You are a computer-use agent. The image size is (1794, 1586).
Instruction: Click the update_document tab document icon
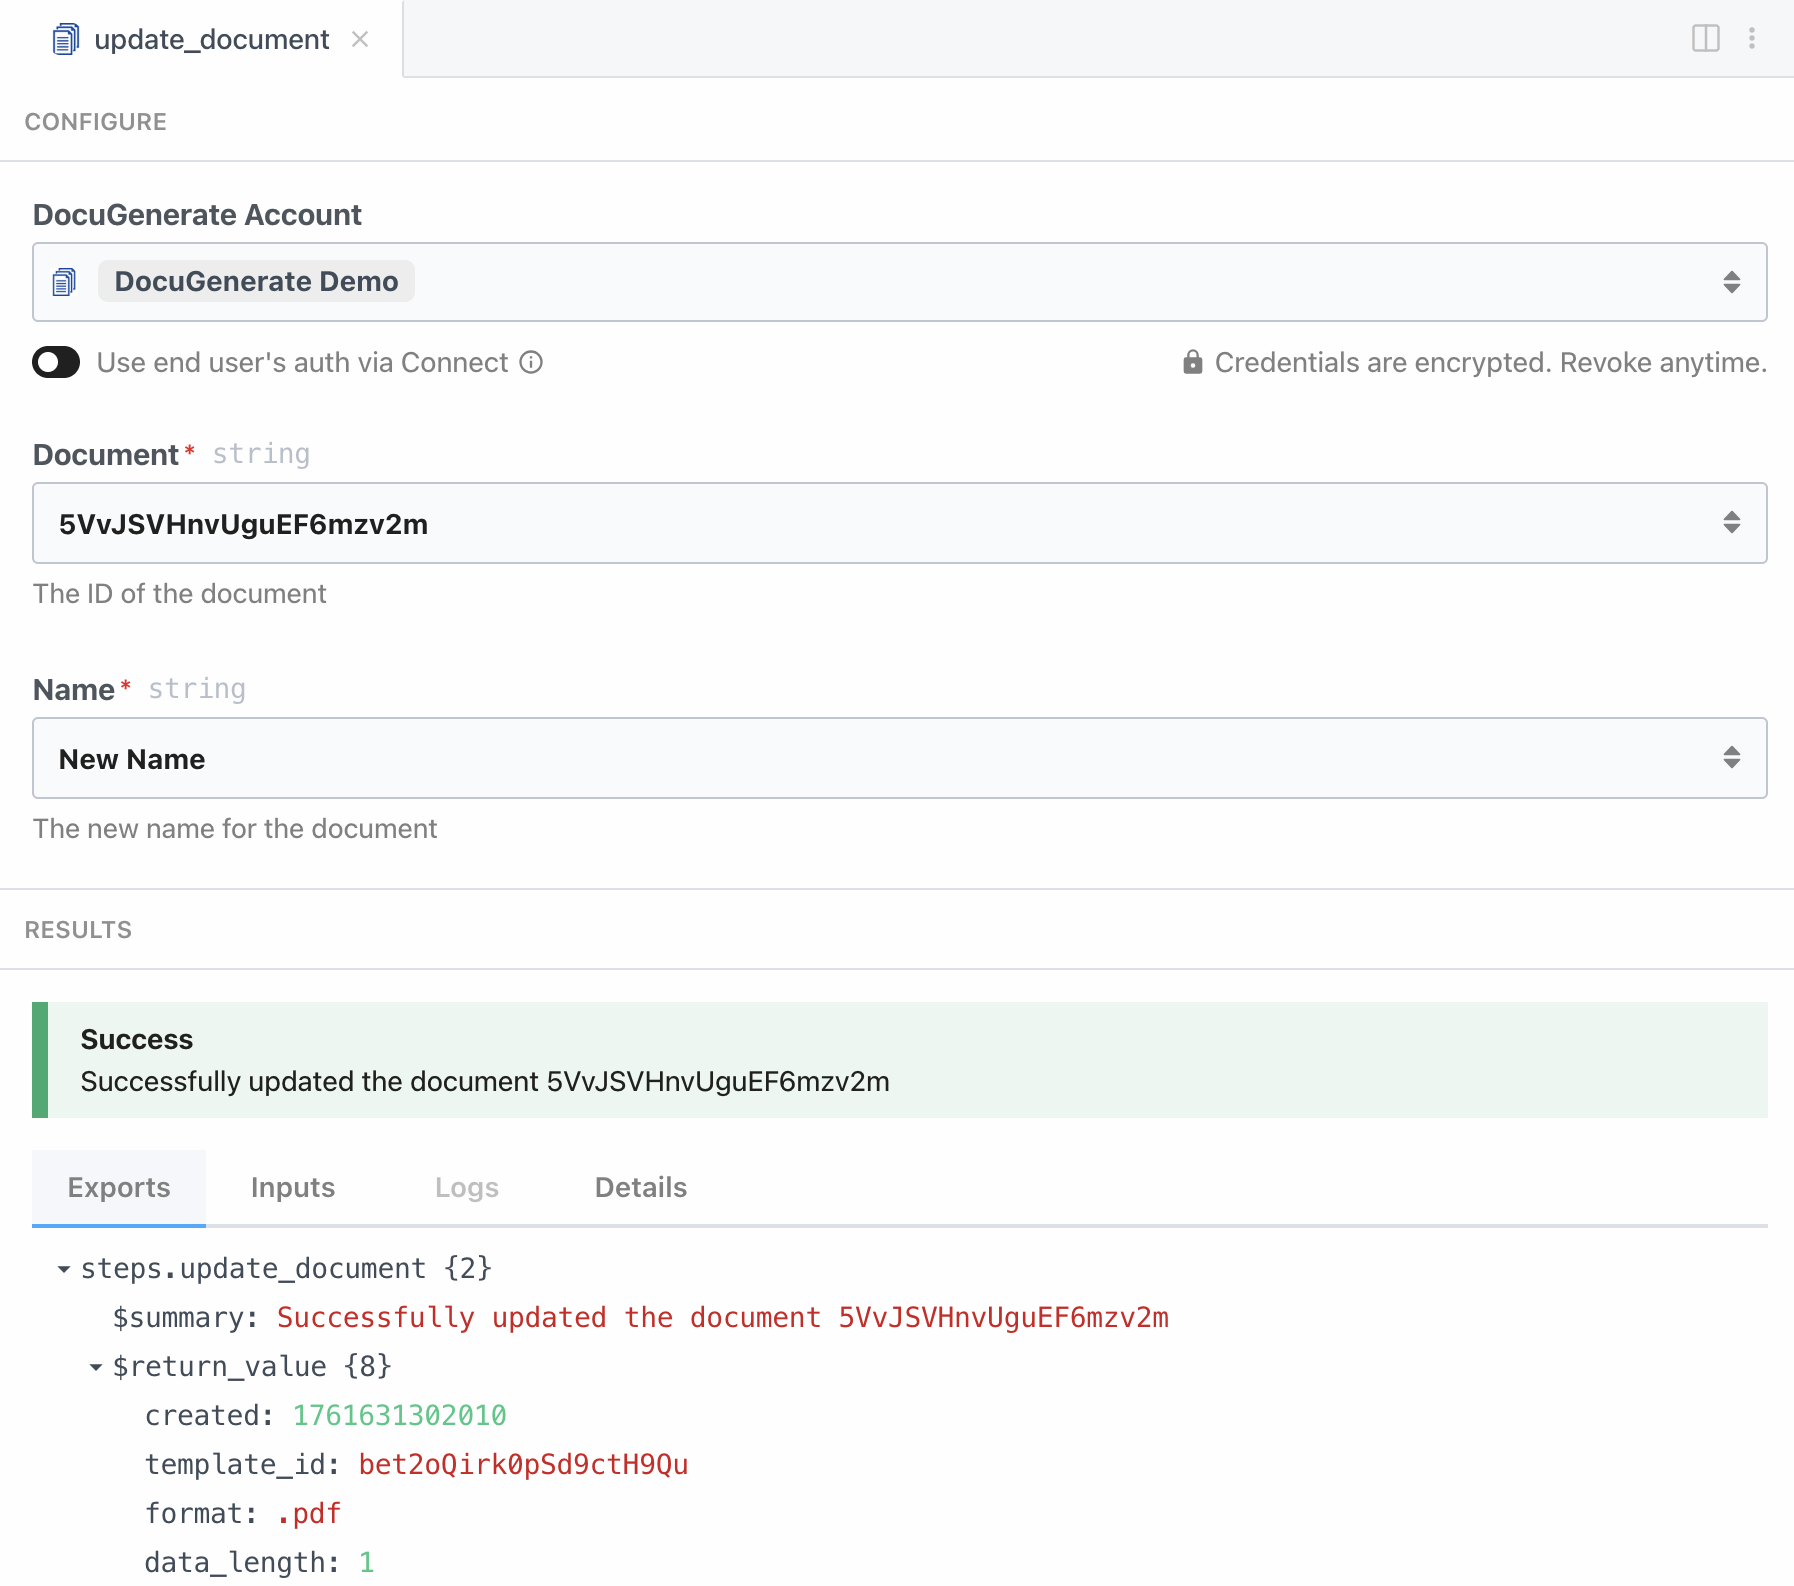pyautogui.click(x=65, y=39)
